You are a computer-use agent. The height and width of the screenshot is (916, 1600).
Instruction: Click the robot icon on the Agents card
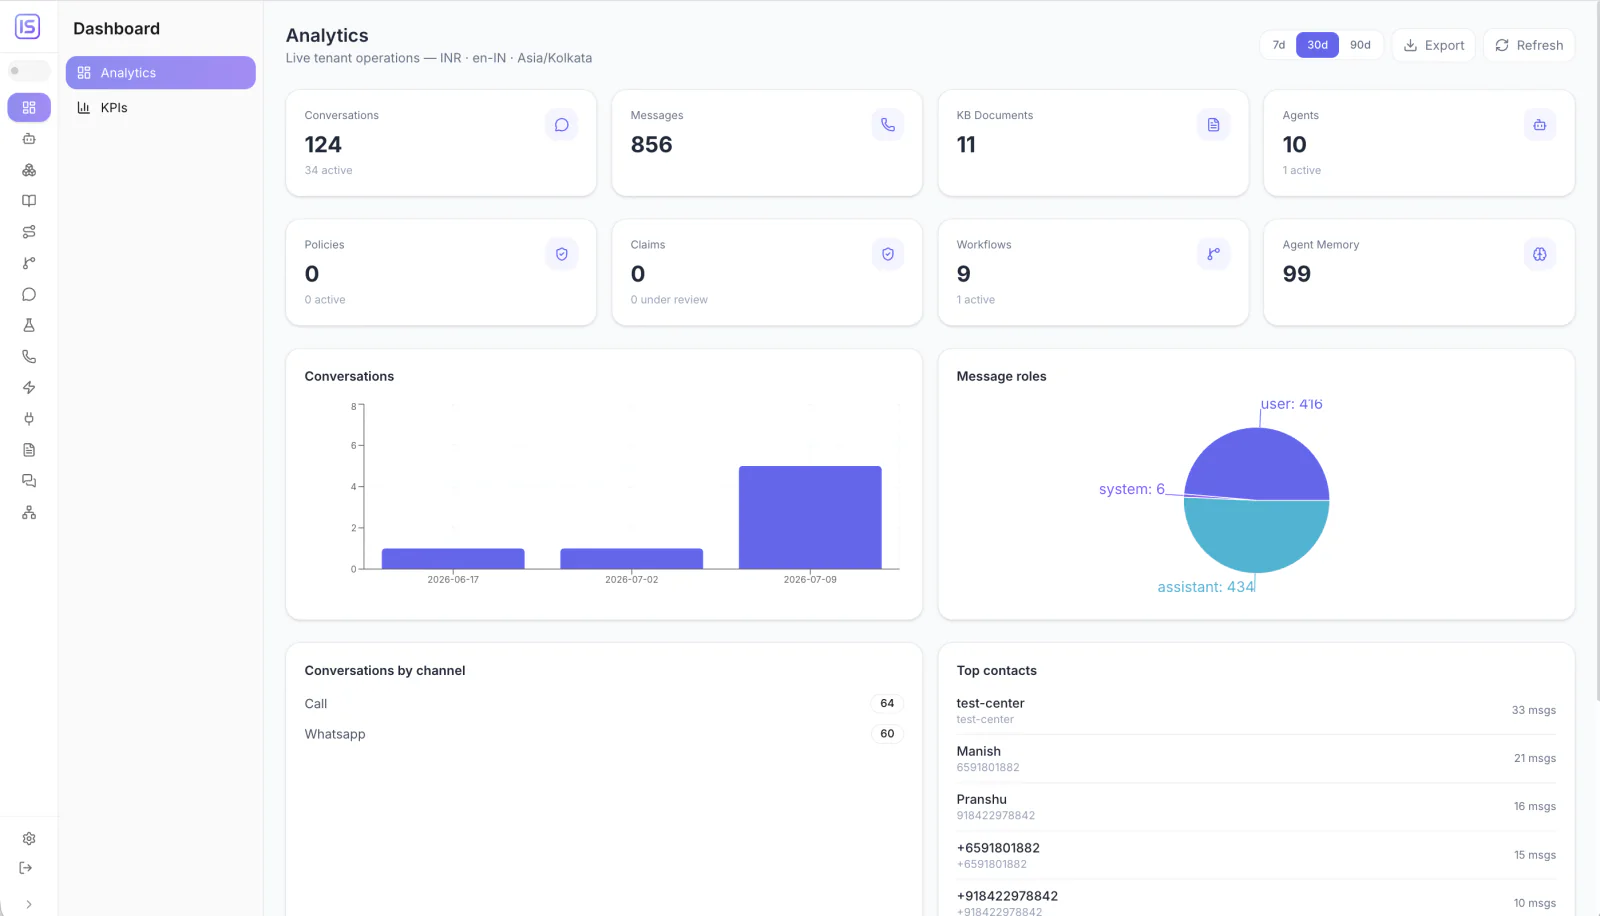point(1539,125)
